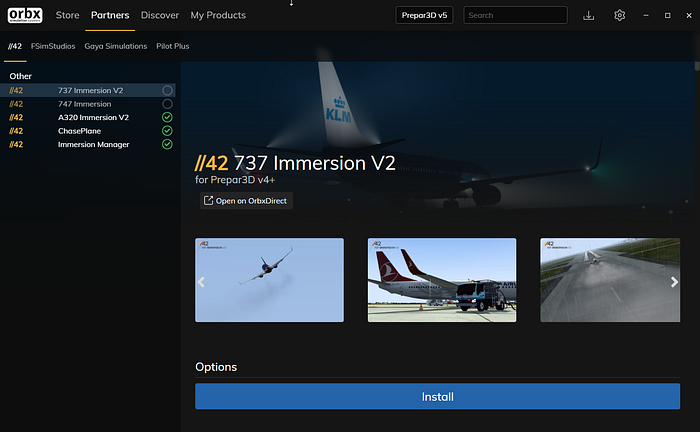Screen dimensions: 700x432
Task: Click the vertical scrollbar thumb
Action: click(x=697, y=66)
